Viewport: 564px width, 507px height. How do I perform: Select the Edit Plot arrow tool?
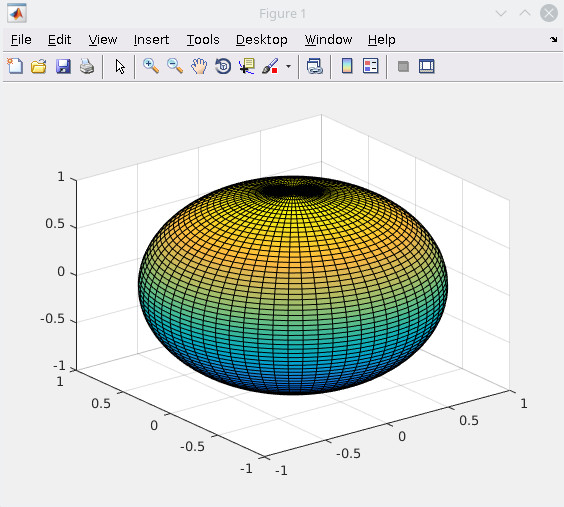[x=120, y=67]
